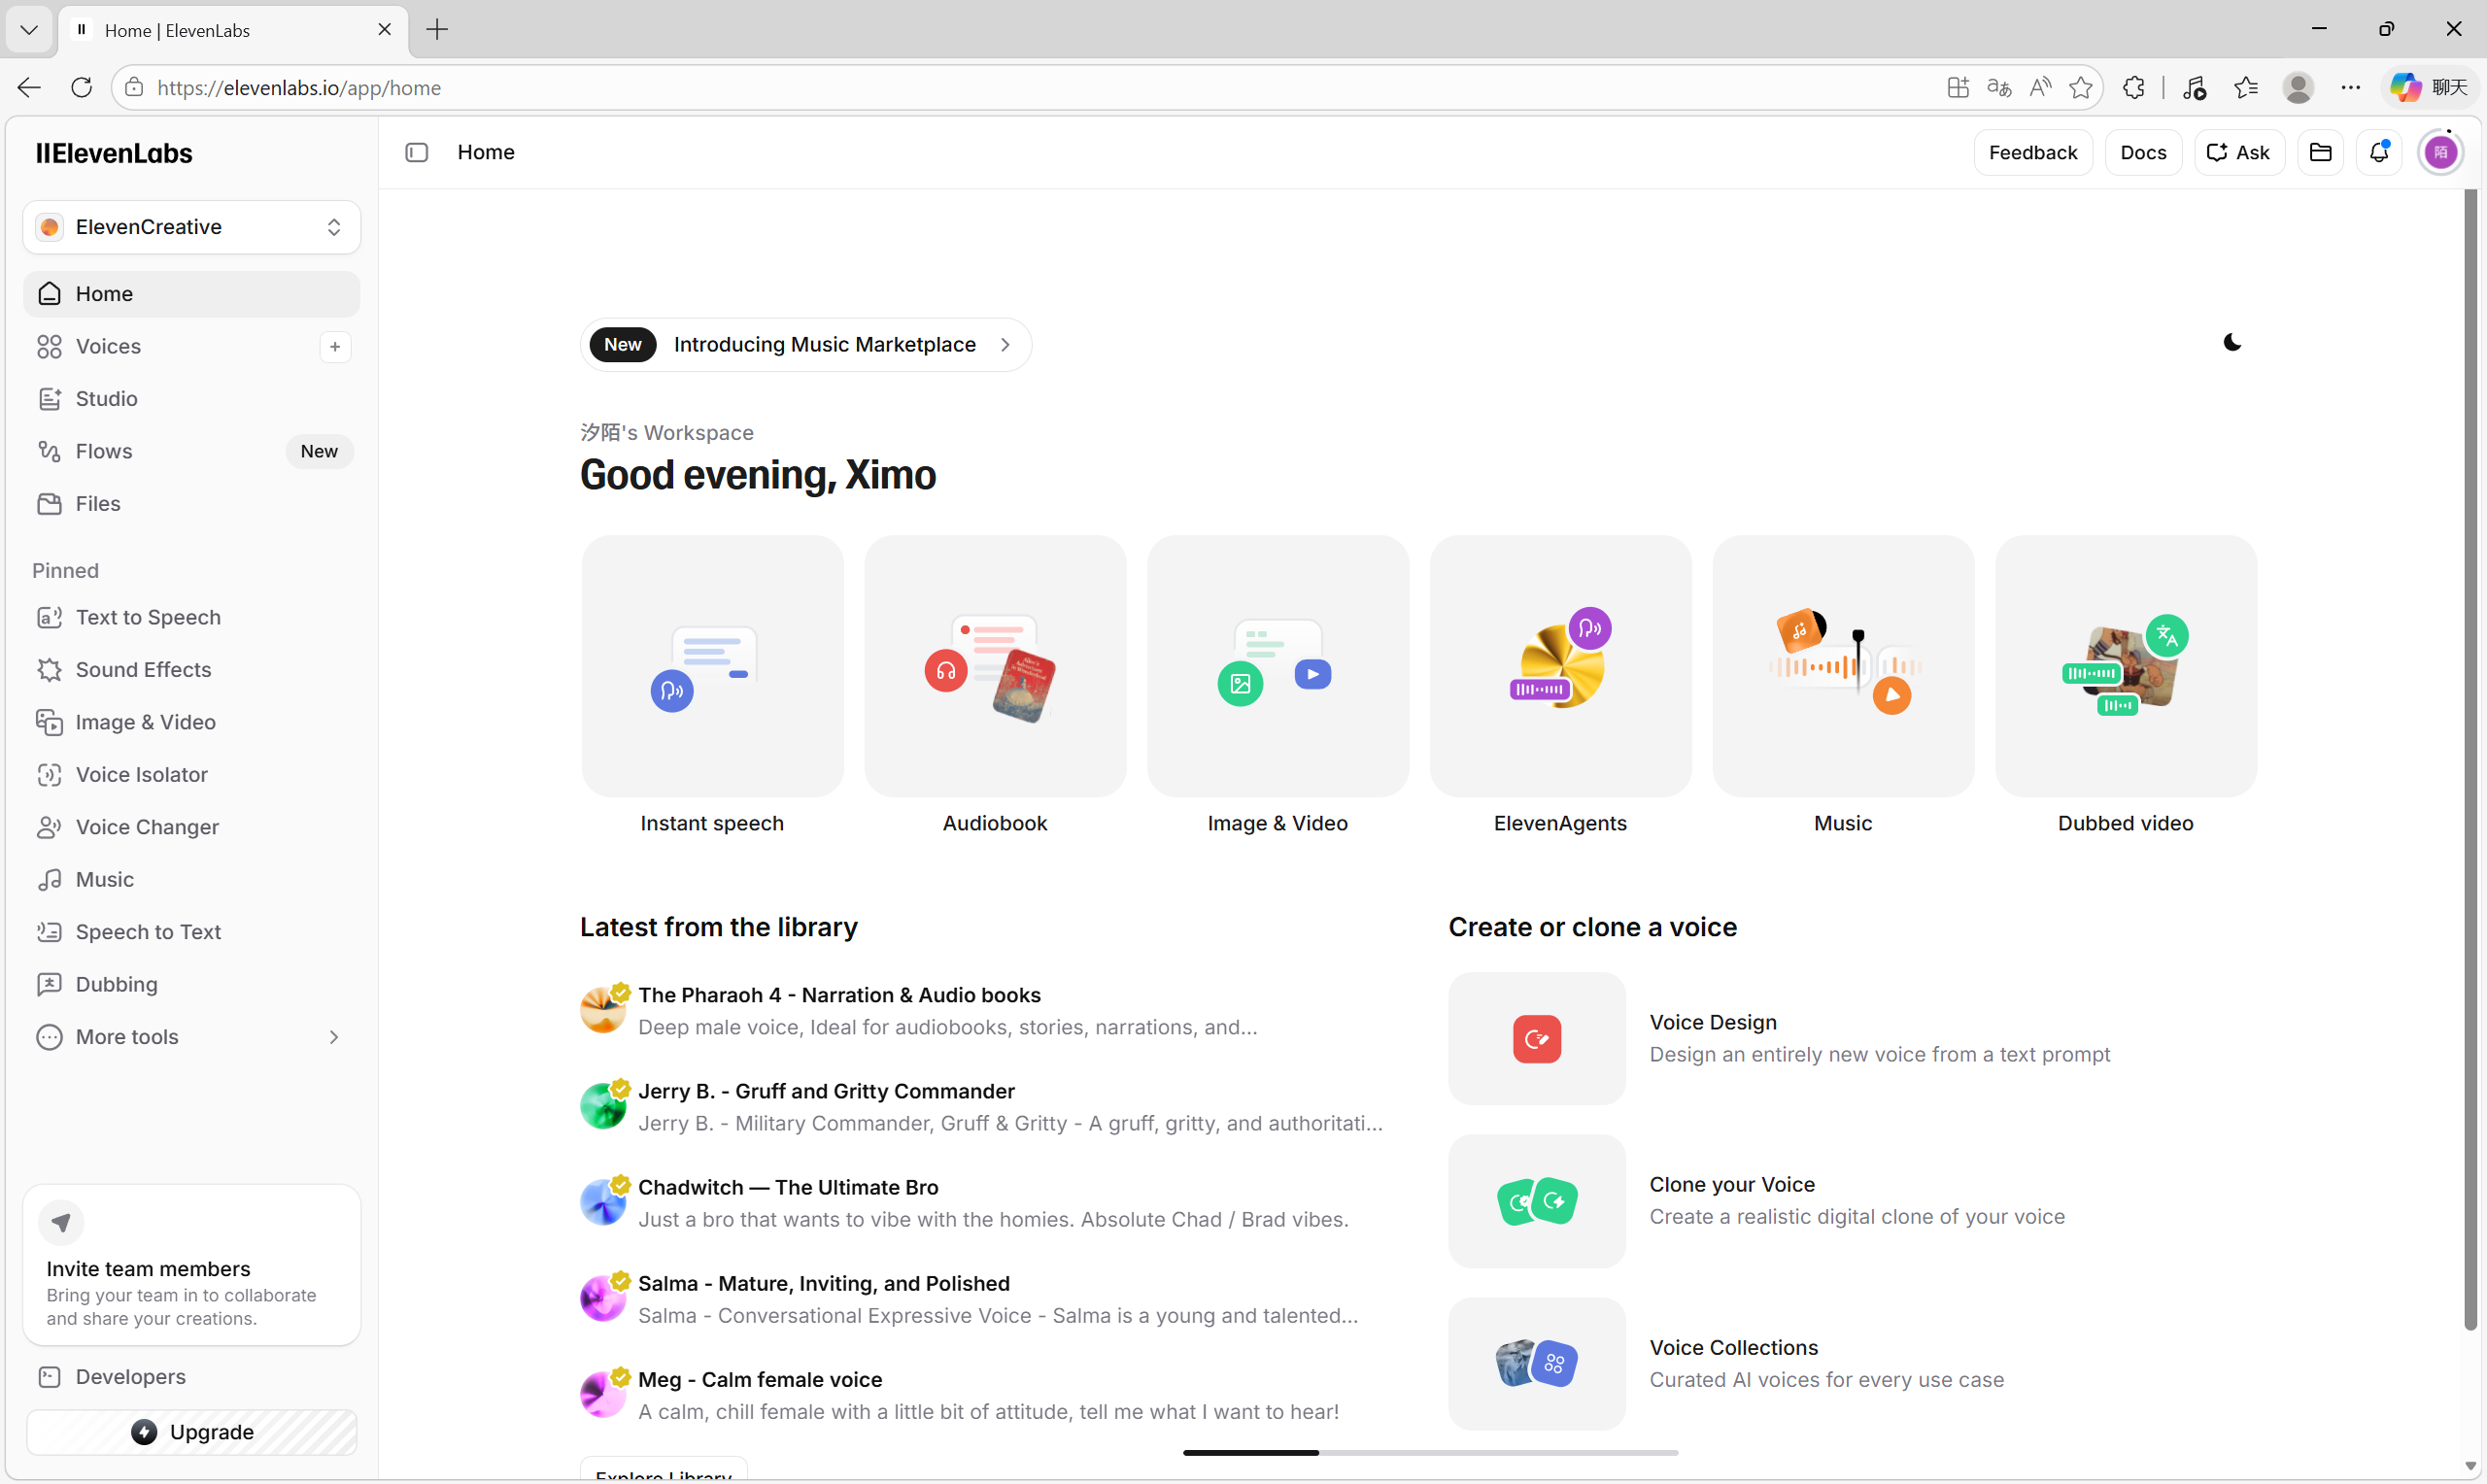
Task: Open Developers in the sidebar
Action: (x=191, y=1377)
